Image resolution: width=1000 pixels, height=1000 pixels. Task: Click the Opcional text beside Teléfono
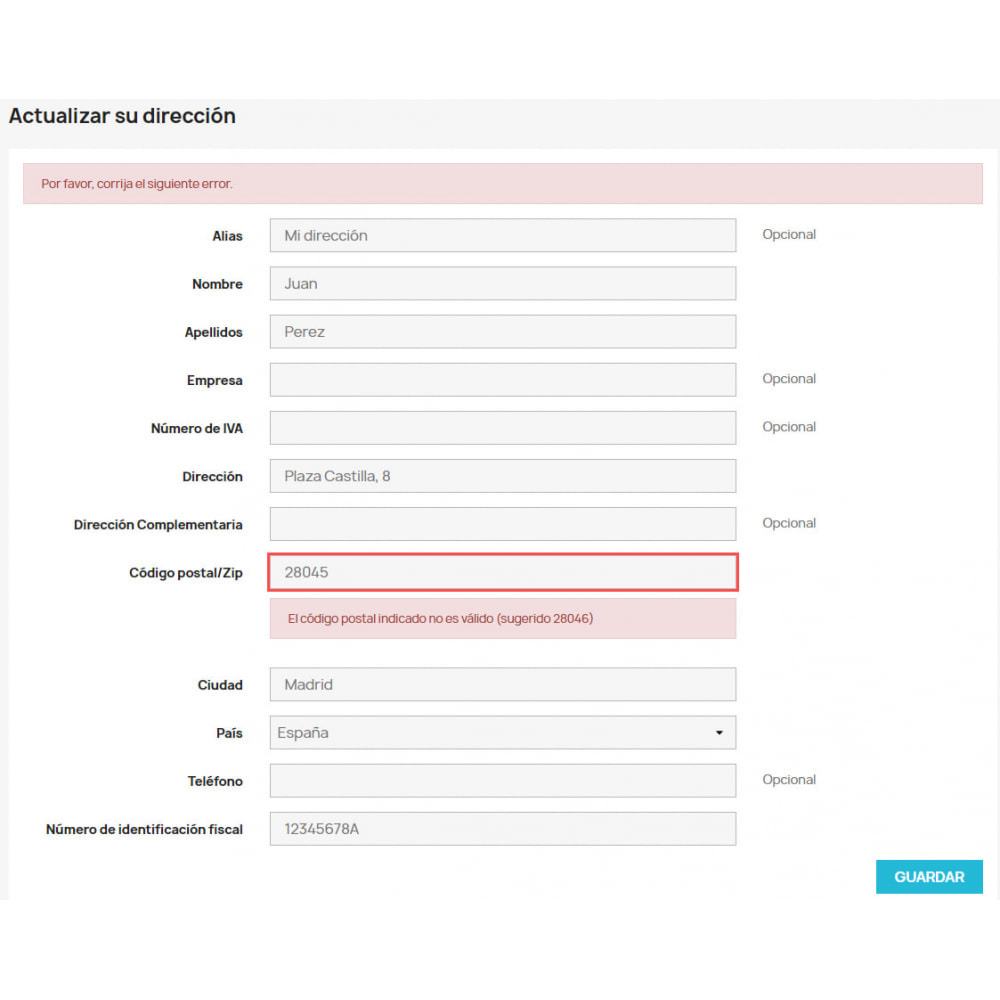(789, 780)
